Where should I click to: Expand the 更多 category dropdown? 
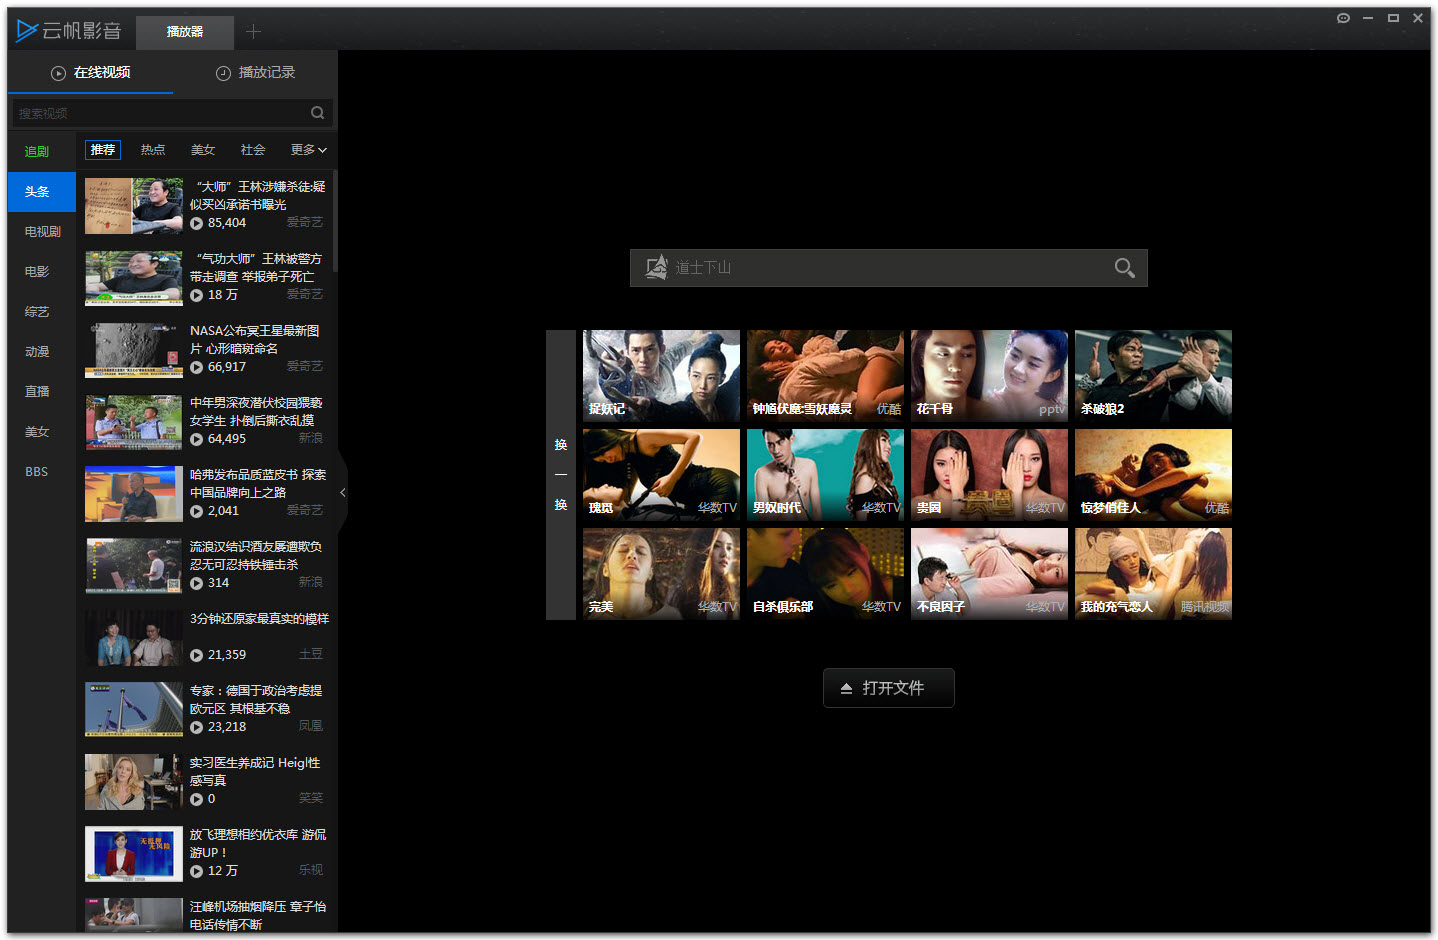308,150
